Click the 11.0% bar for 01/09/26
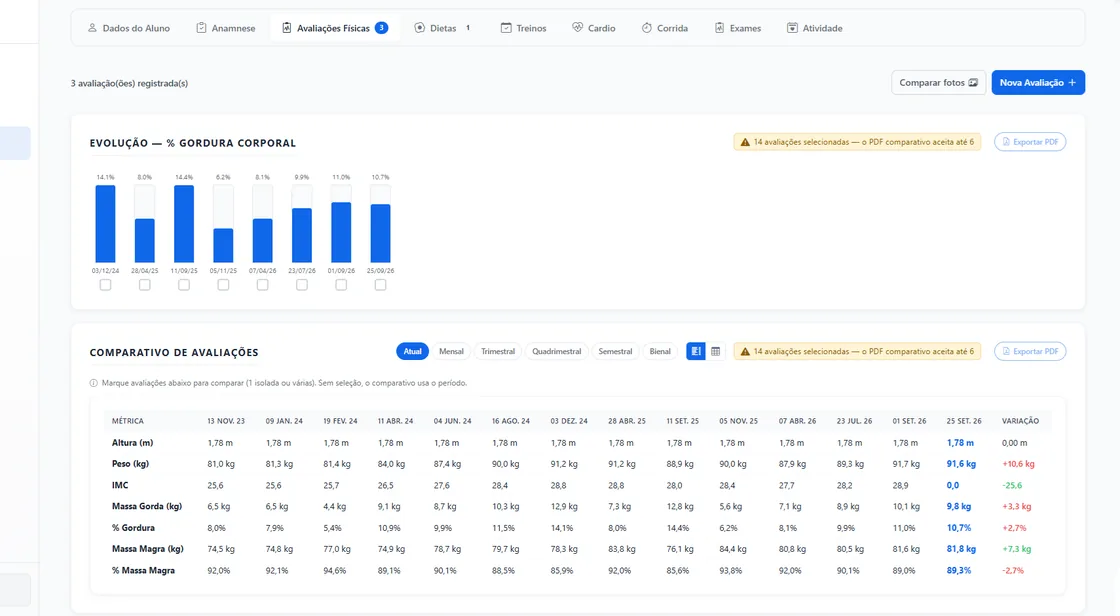The image size is (1120, 616). (x=341, y=232)
